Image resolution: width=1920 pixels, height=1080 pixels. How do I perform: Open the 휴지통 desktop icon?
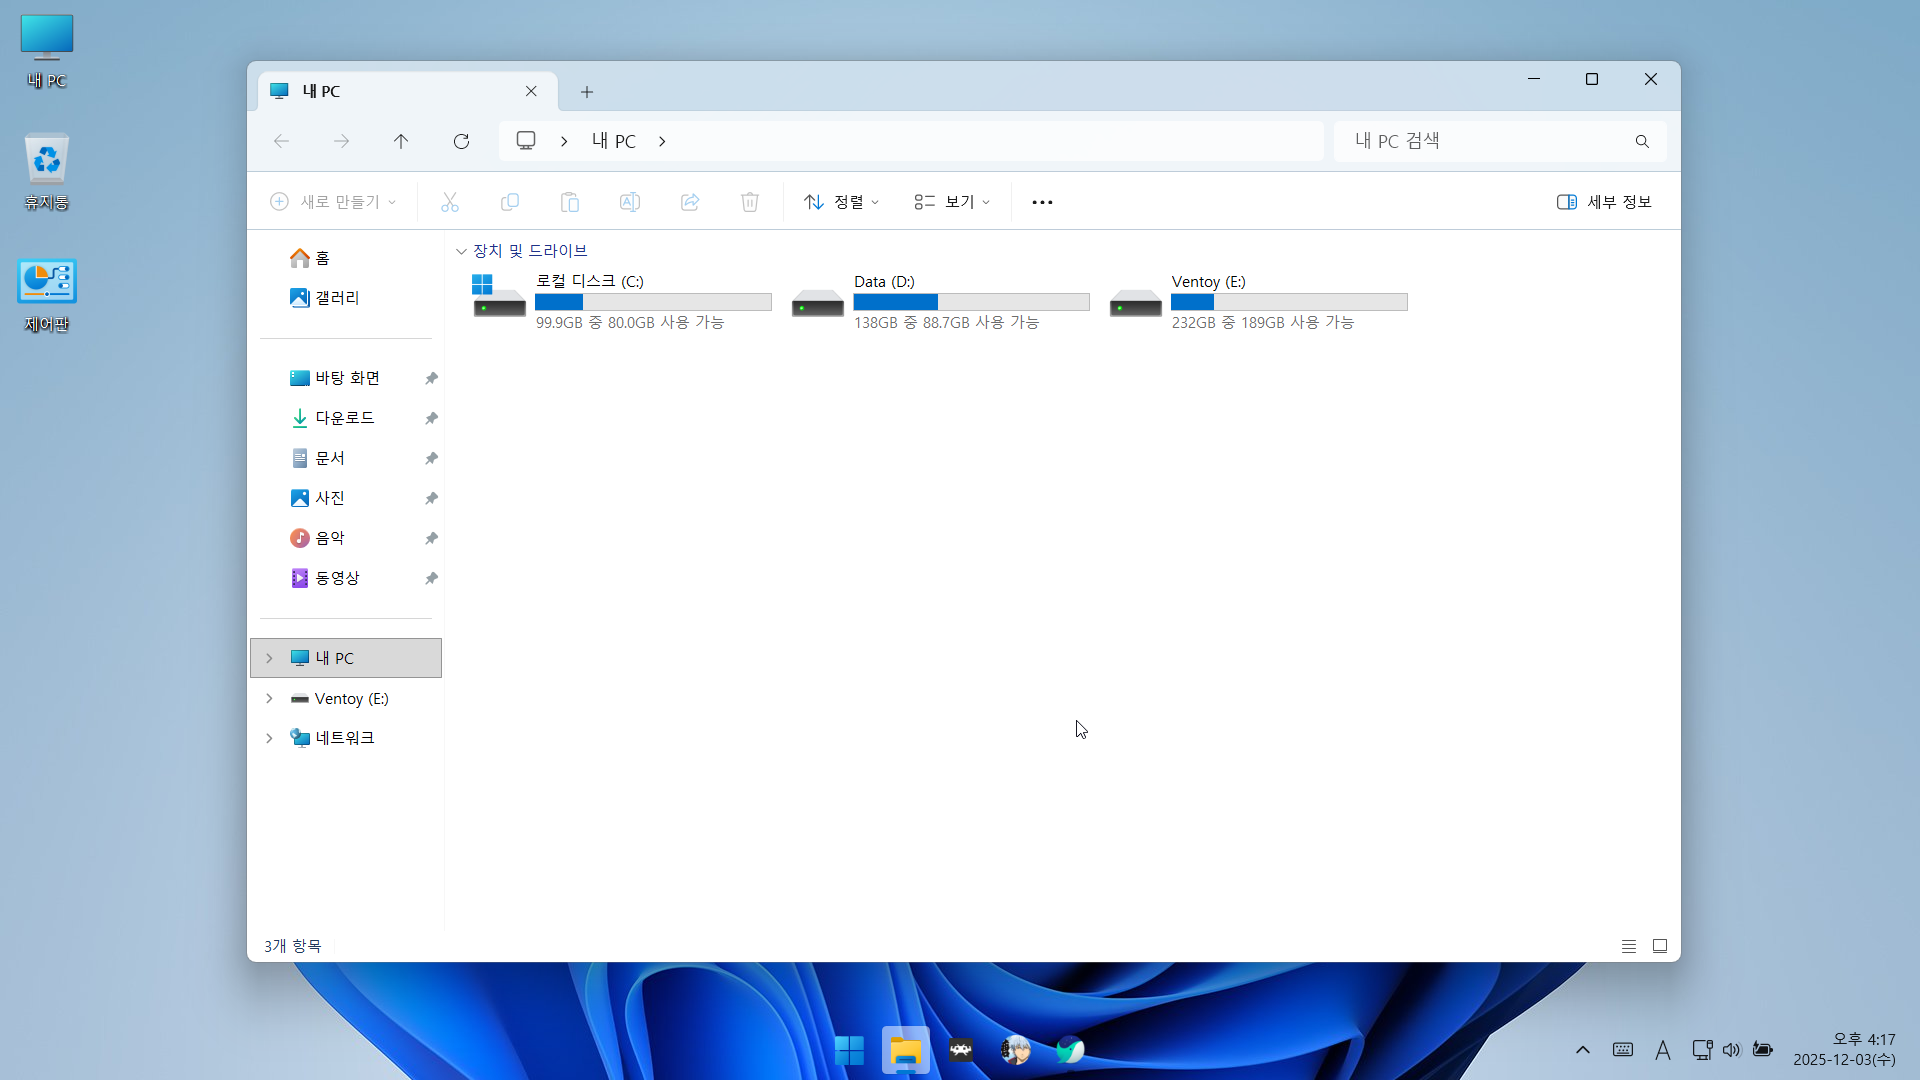click(47, 172)
